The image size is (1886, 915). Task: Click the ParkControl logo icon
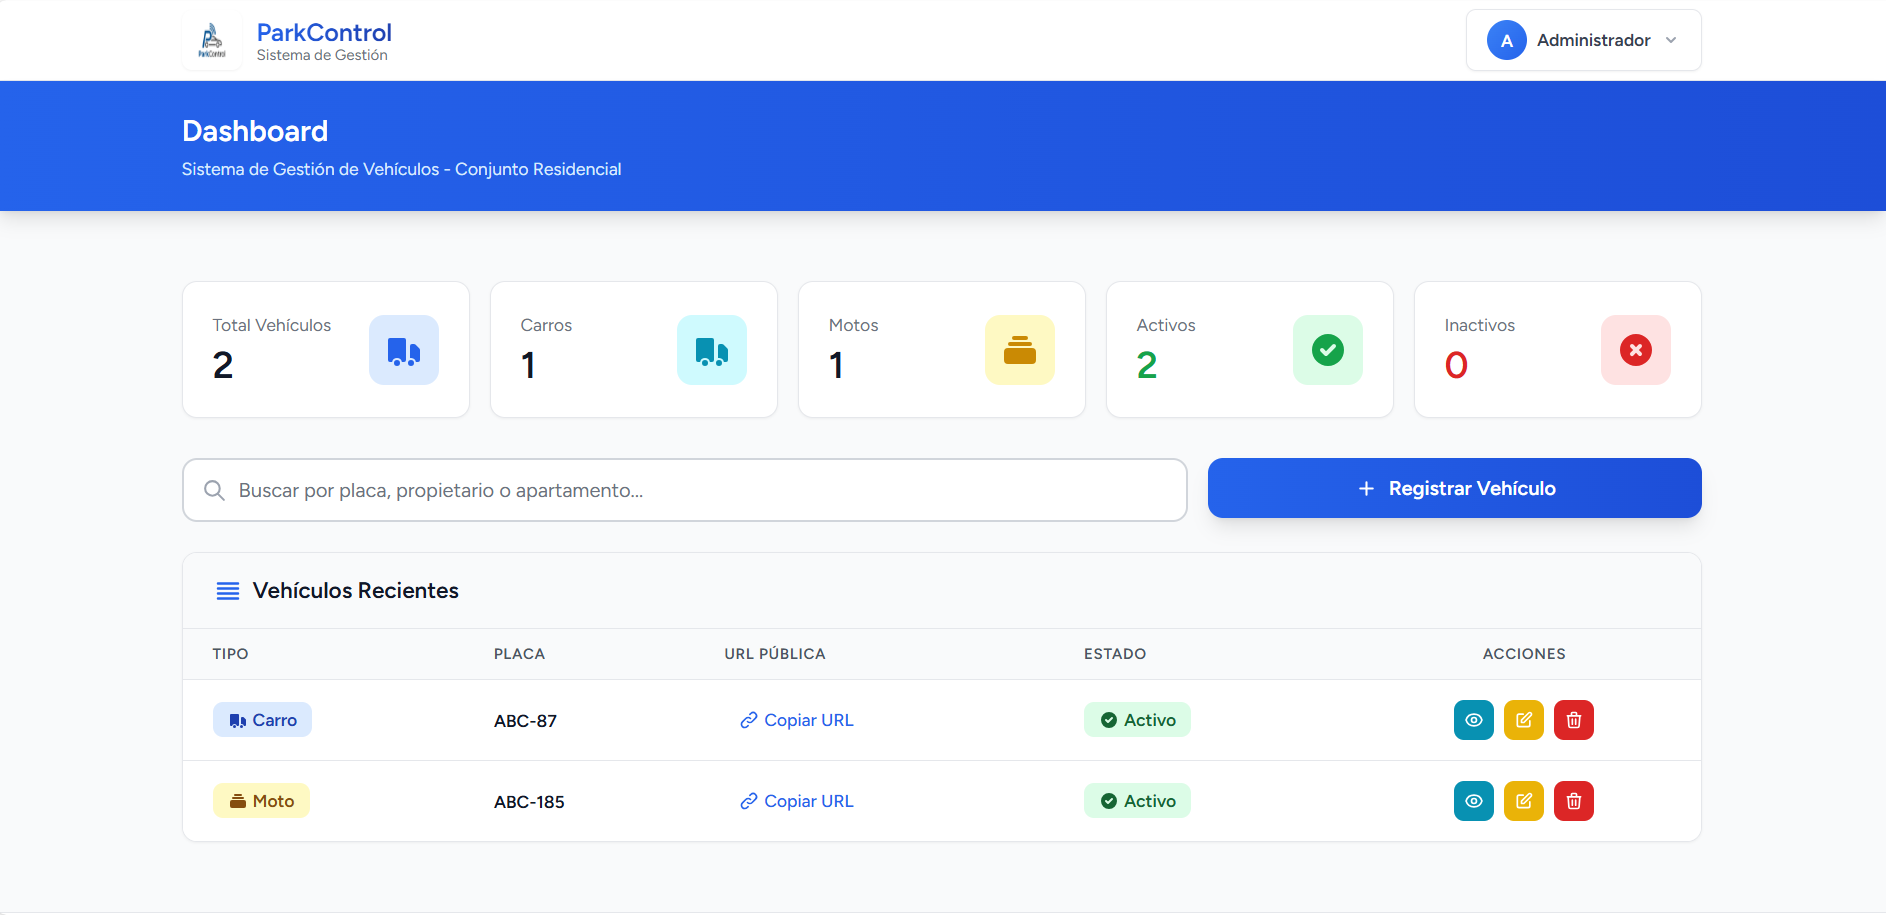(x=212, y=41)
